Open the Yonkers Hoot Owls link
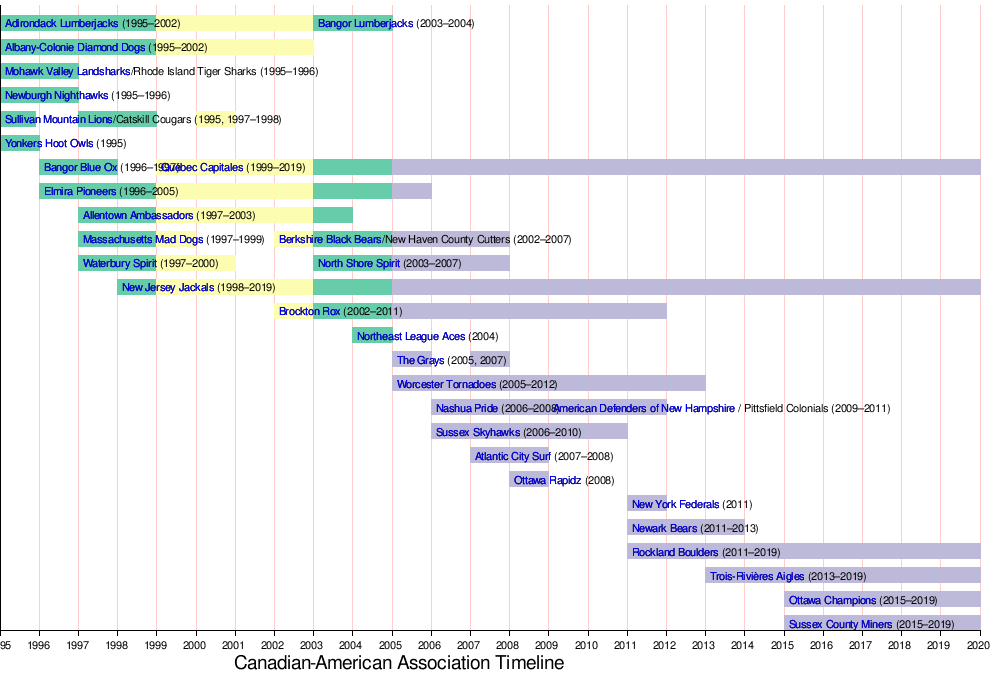 point(49,143)
